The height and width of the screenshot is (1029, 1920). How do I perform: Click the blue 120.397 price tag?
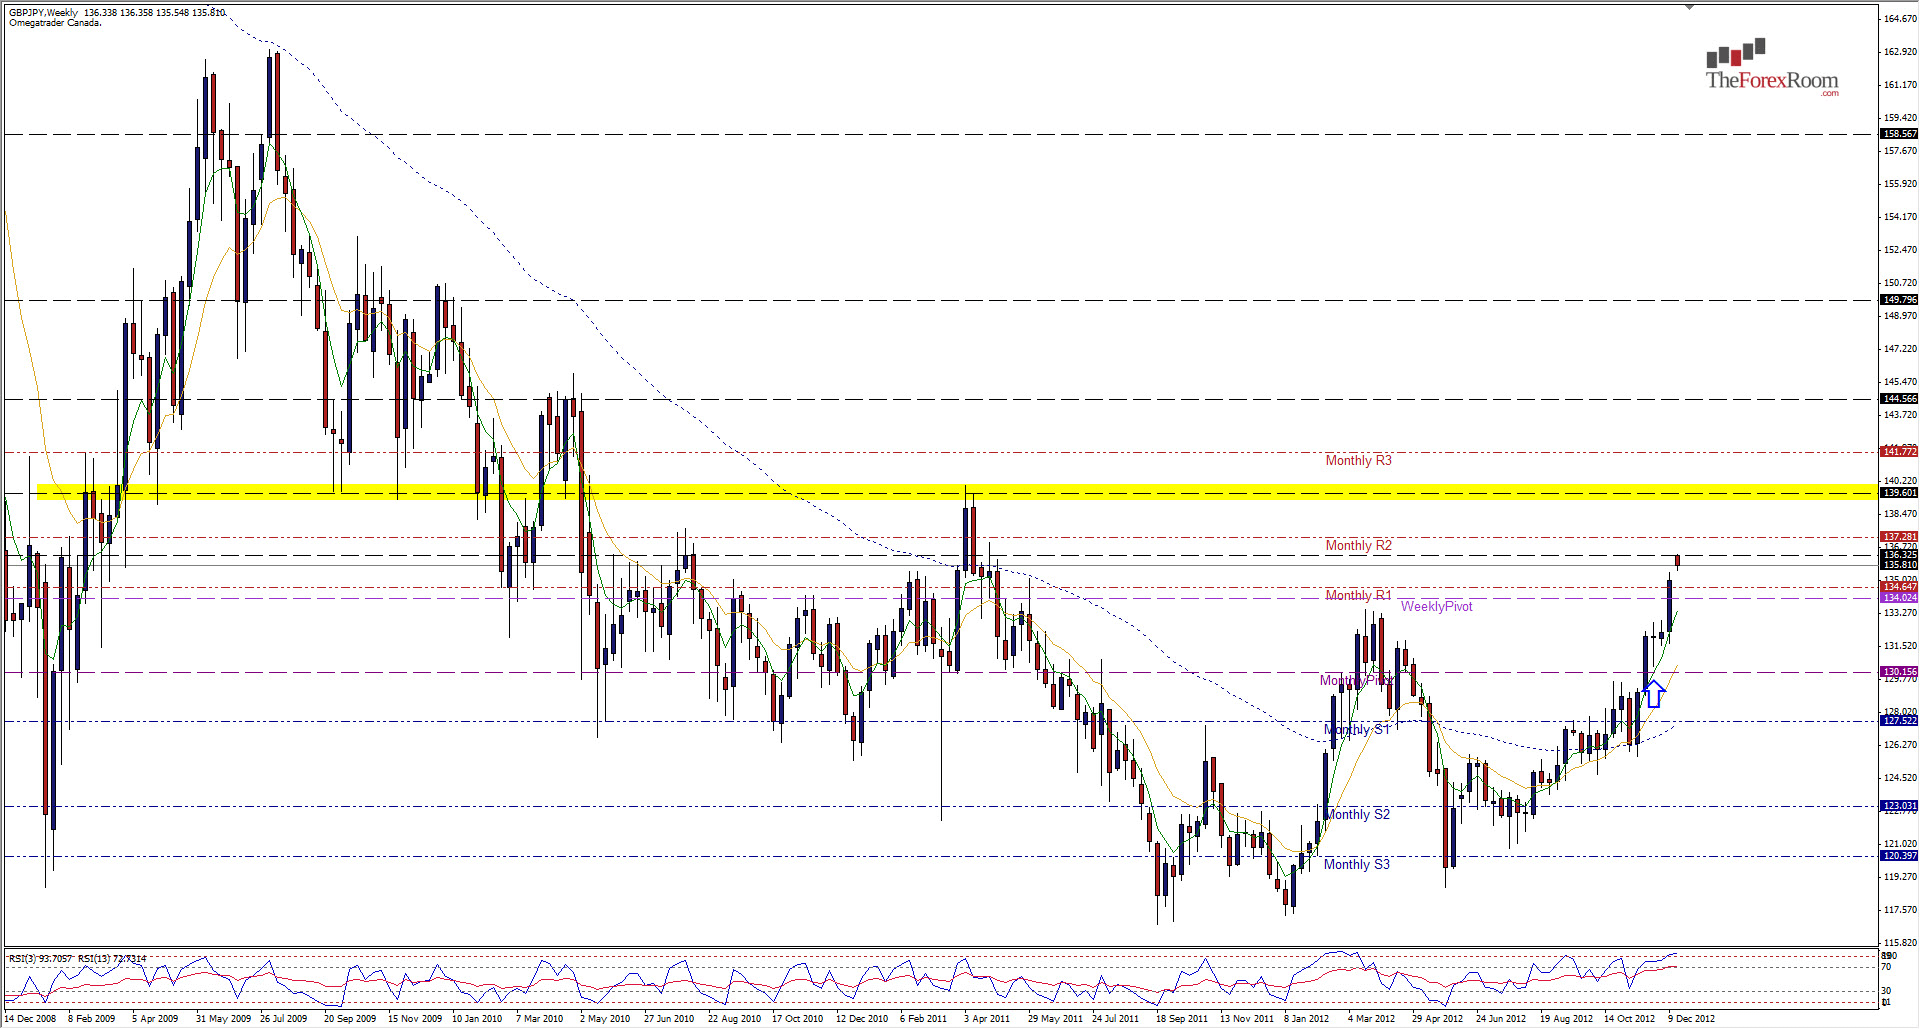[1899, 856]
